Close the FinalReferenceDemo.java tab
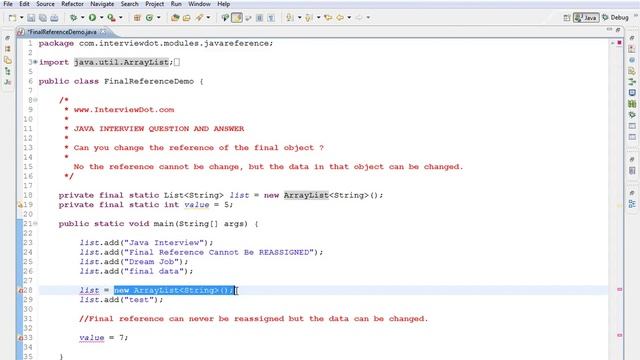640x360 pixels. click(x=103, y=31)
